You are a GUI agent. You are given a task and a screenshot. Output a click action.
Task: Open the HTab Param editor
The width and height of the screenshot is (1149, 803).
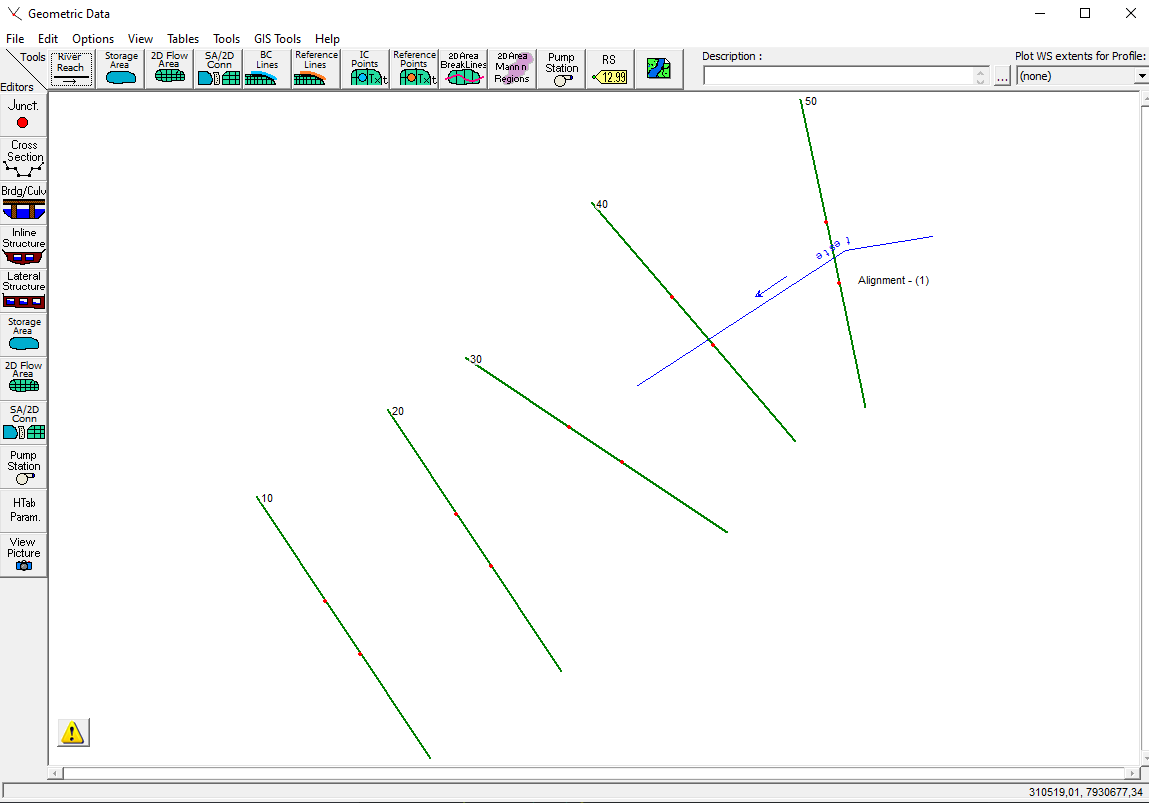(23, 508)
